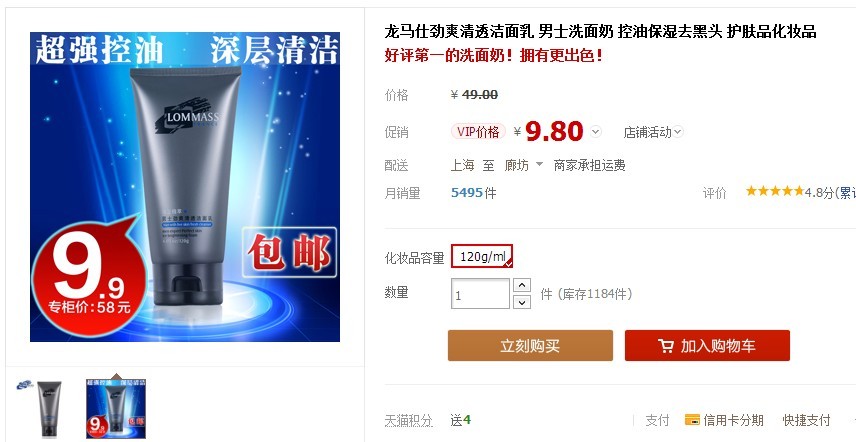Click the 立刻购买 buy now button
Screen dimensions: 856x442
[x=530, y=345]
